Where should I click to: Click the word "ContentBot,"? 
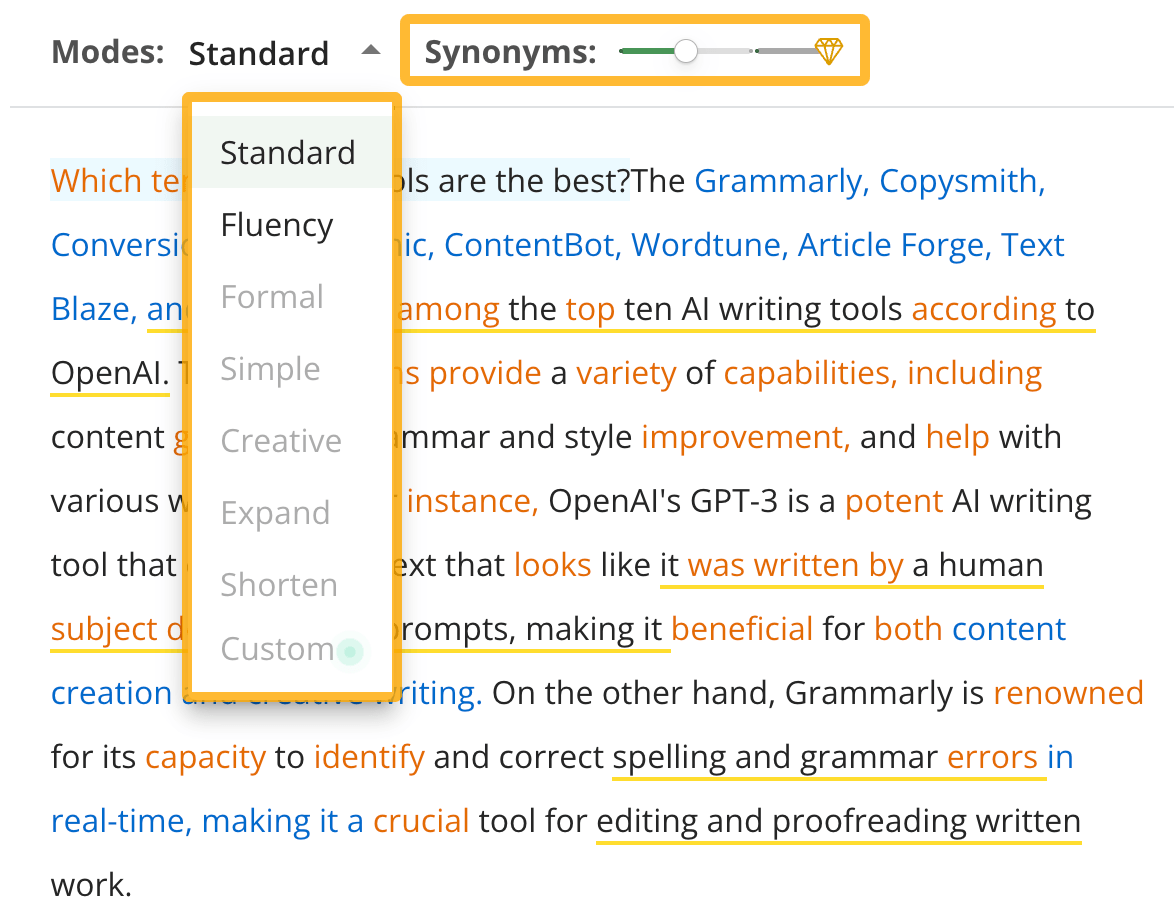(532, 245)
